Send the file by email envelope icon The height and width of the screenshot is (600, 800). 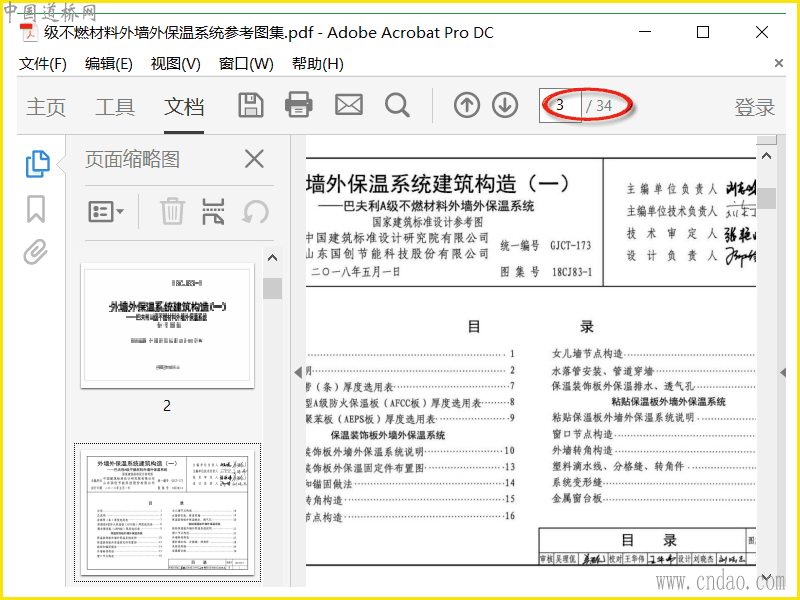pyautogui.click(x=349, y=105)
